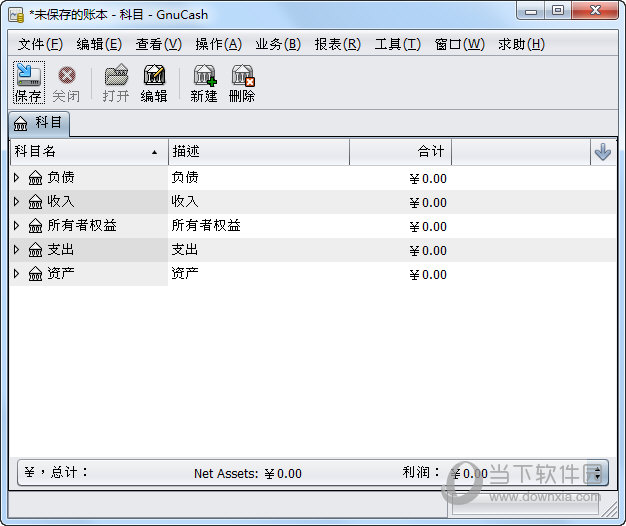Viewport: 626px width, 526px height.
Task: Click the ¥0.00 total in 负债 row
Action: (428, 179)
